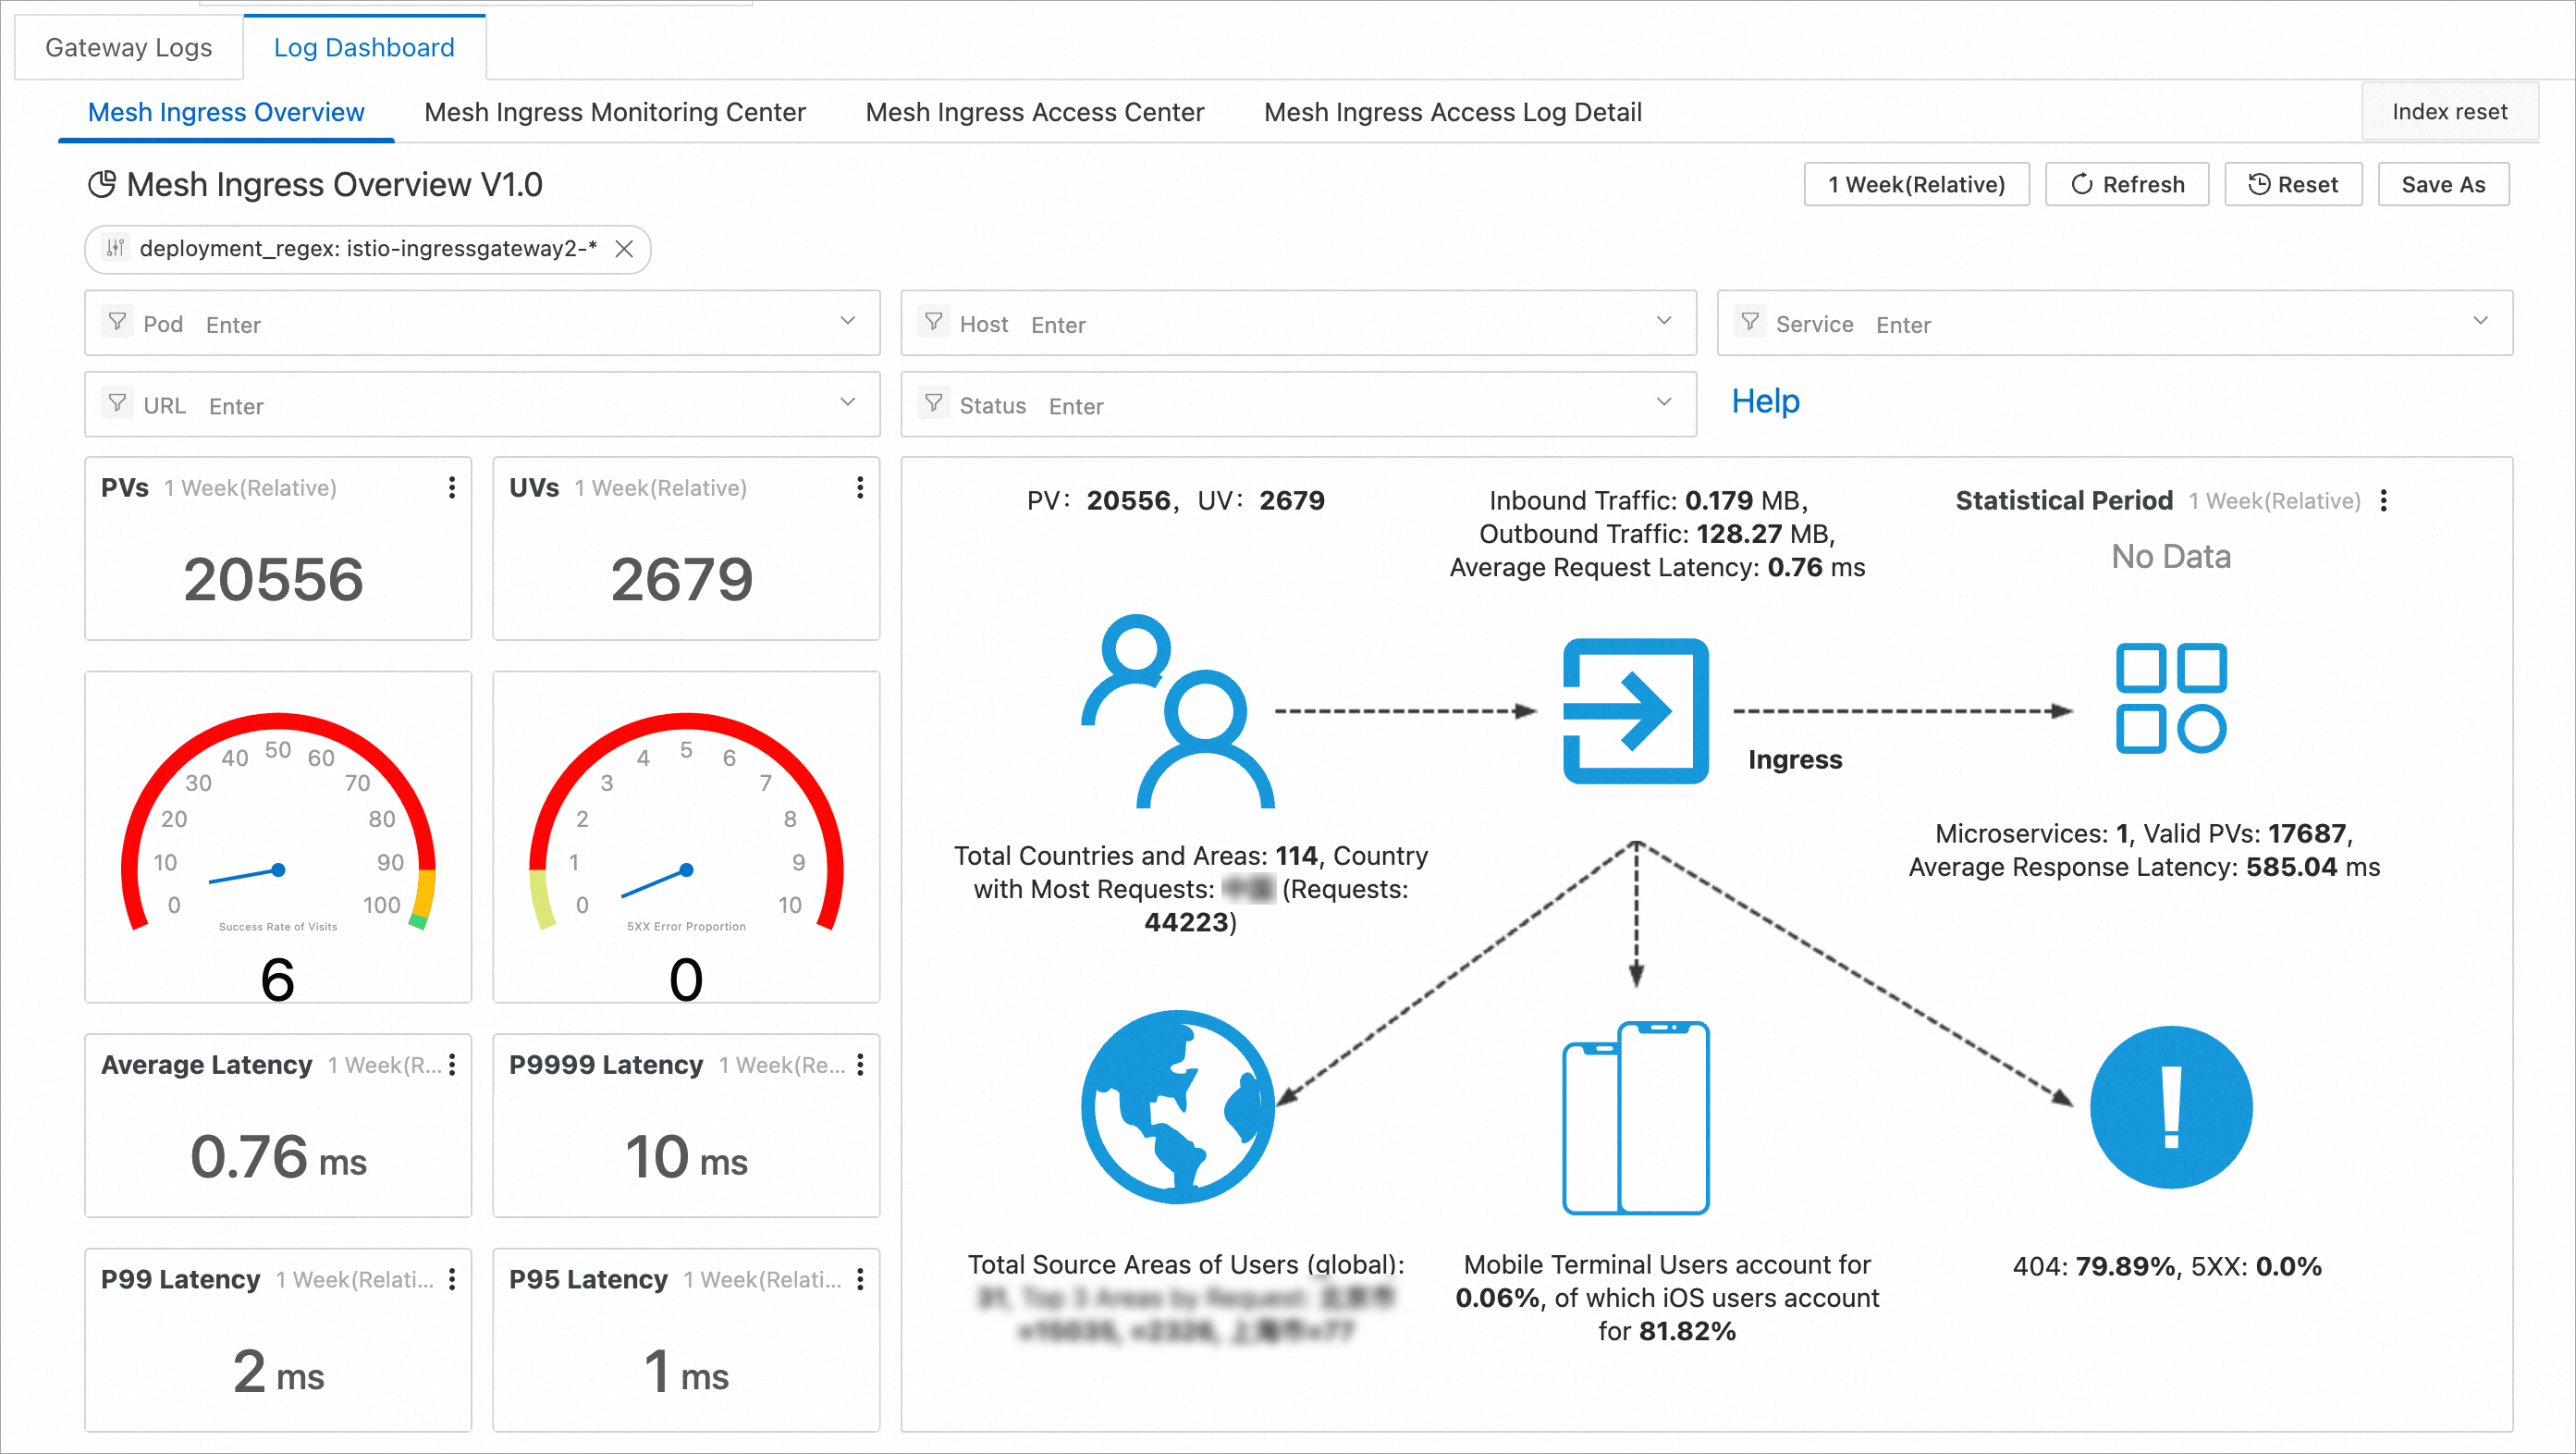Switch to the Gateway Logs tab
2576x1454 pixels.
128,47
